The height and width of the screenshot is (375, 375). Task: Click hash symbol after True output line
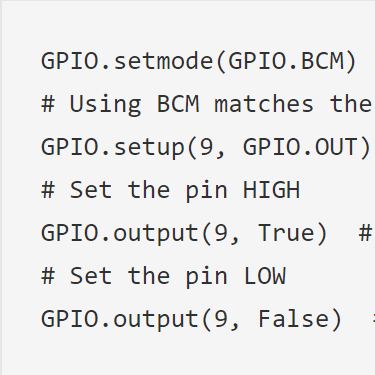(x=365, y=233)
